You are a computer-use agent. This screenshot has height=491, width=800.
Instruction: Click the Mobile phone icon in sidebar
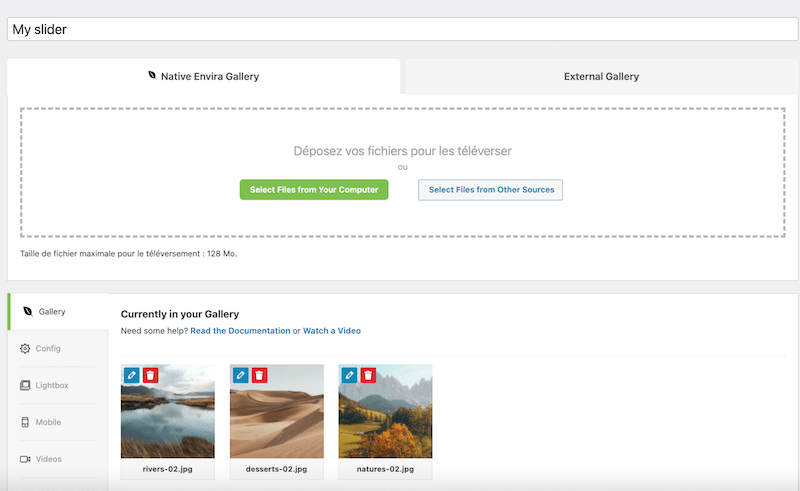pyautogui.click(x=25, y=422)
